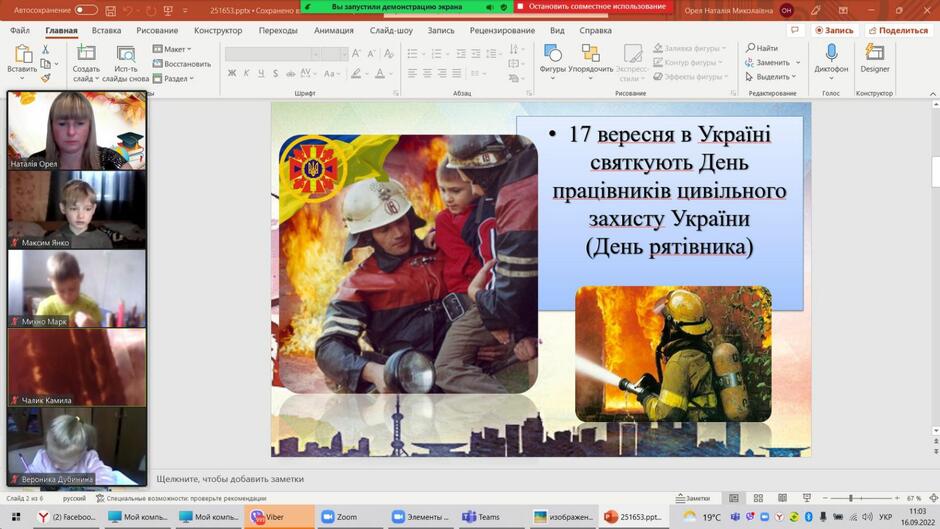Select Максим Янко video thumbnail

pos(77,210)
